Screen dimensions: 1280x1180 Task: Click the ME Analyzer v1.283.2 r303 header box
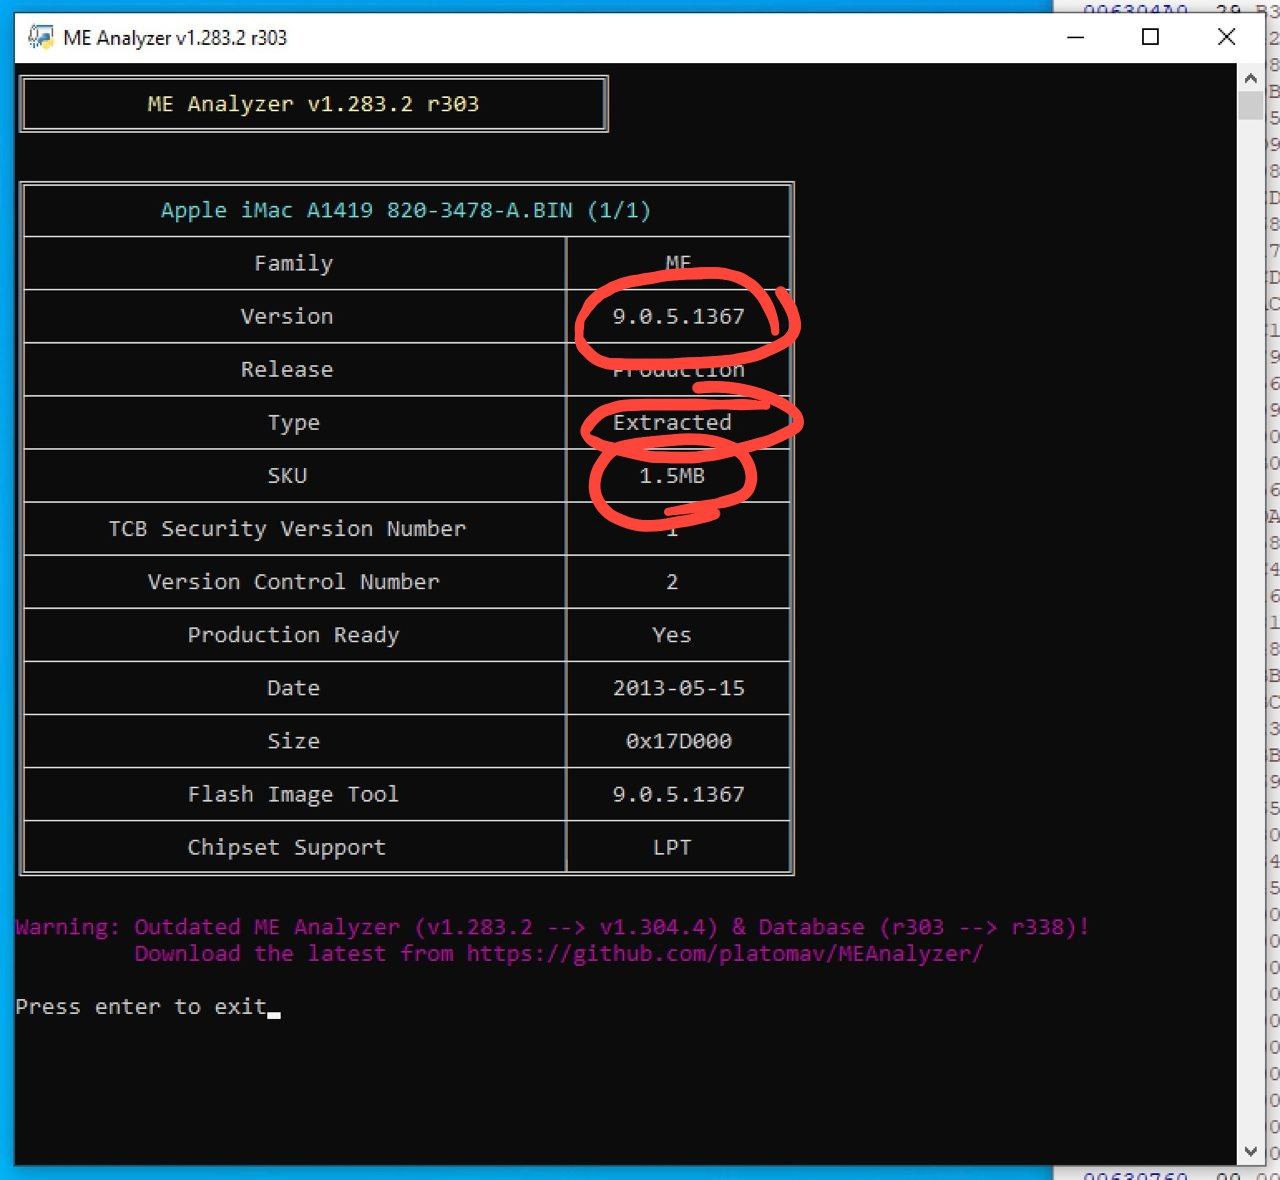click(x=314, y=104)
